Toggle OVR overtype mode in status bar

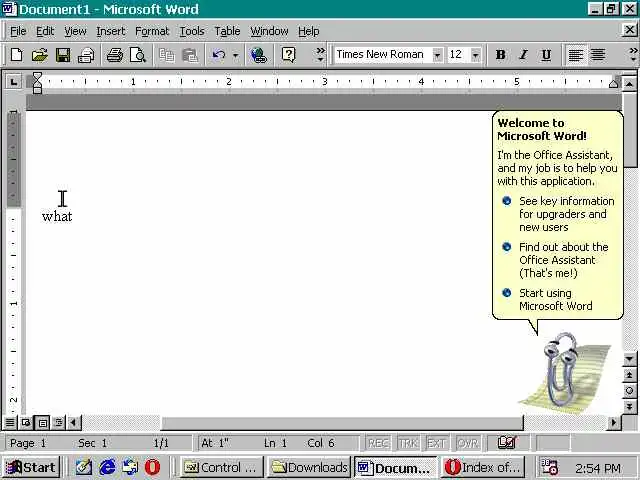tap(468, 443)
